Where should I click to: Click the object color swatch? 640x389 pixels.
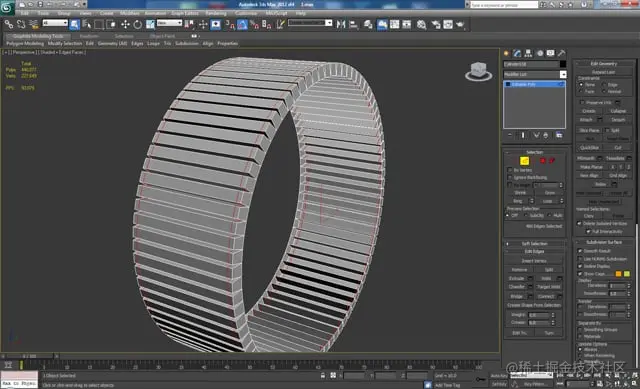coord(563,64)
